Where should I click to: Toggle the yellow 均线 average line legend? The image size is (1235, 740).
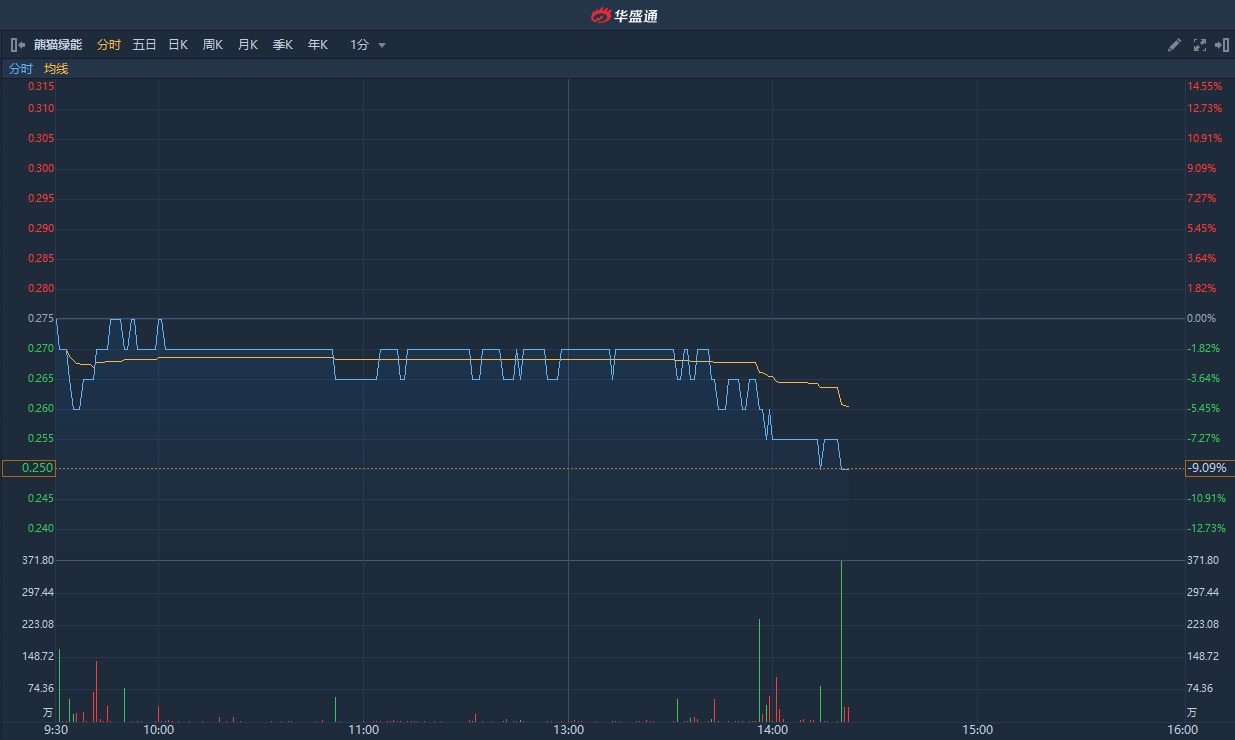[56, 69]
